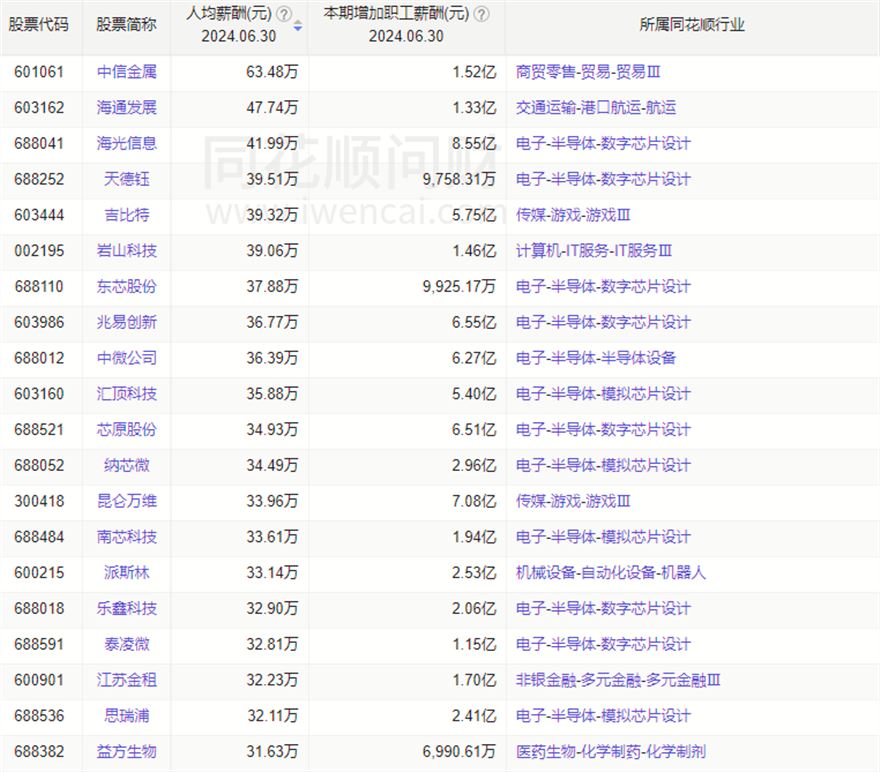The height and width of the screenshot is (772, 880).
Task: Click industry link 机械设备-自动化设备-机器人
Action: point(611,573)
